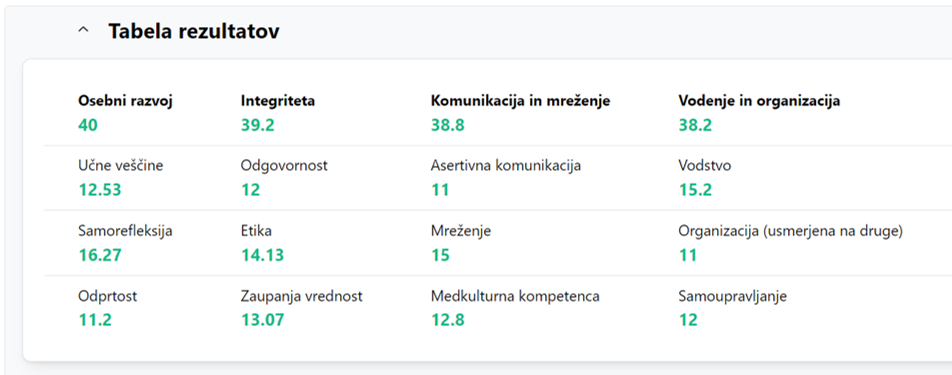The height and width of the screenshot is (375, 952).
Task: Click the Vodenje in organizacija header
Action: click(x=760, y=101)
